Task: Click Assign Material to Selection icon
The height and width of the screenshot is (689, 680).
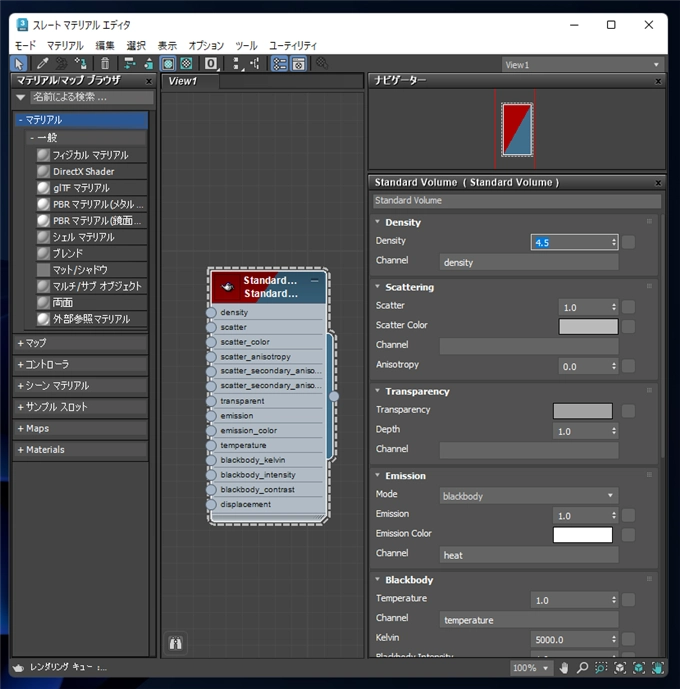Action: [x=81, y=64]
